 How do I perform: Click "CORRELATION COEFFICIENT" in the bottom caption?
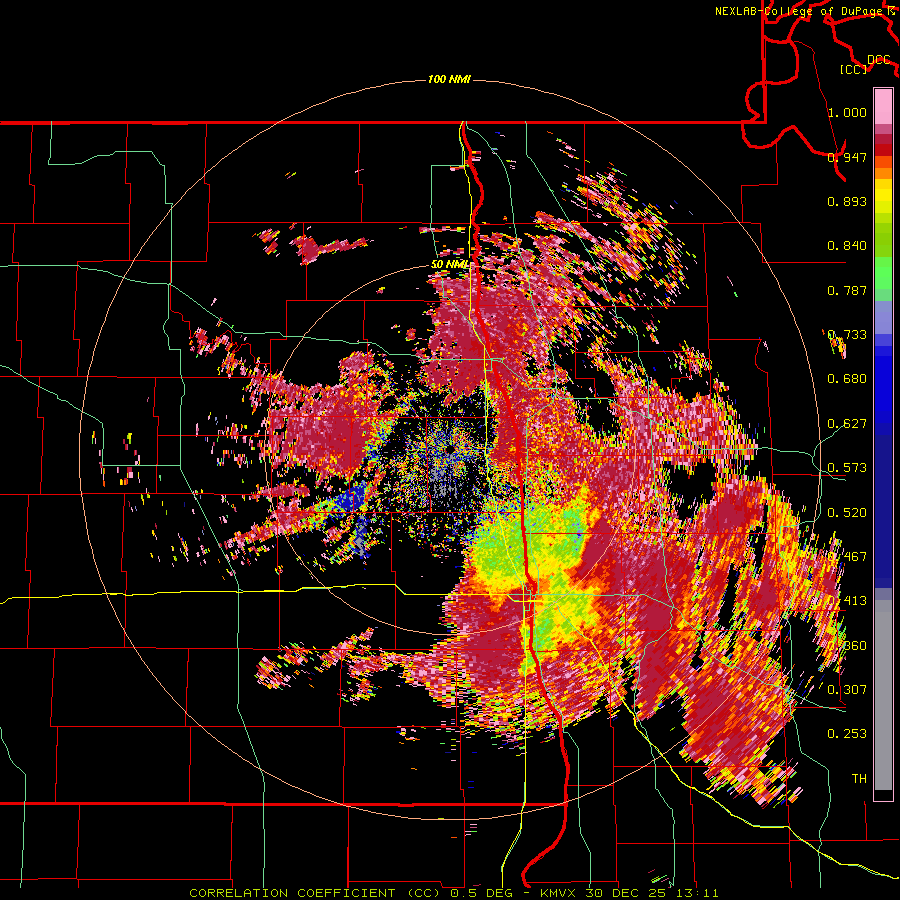[292, 893]
